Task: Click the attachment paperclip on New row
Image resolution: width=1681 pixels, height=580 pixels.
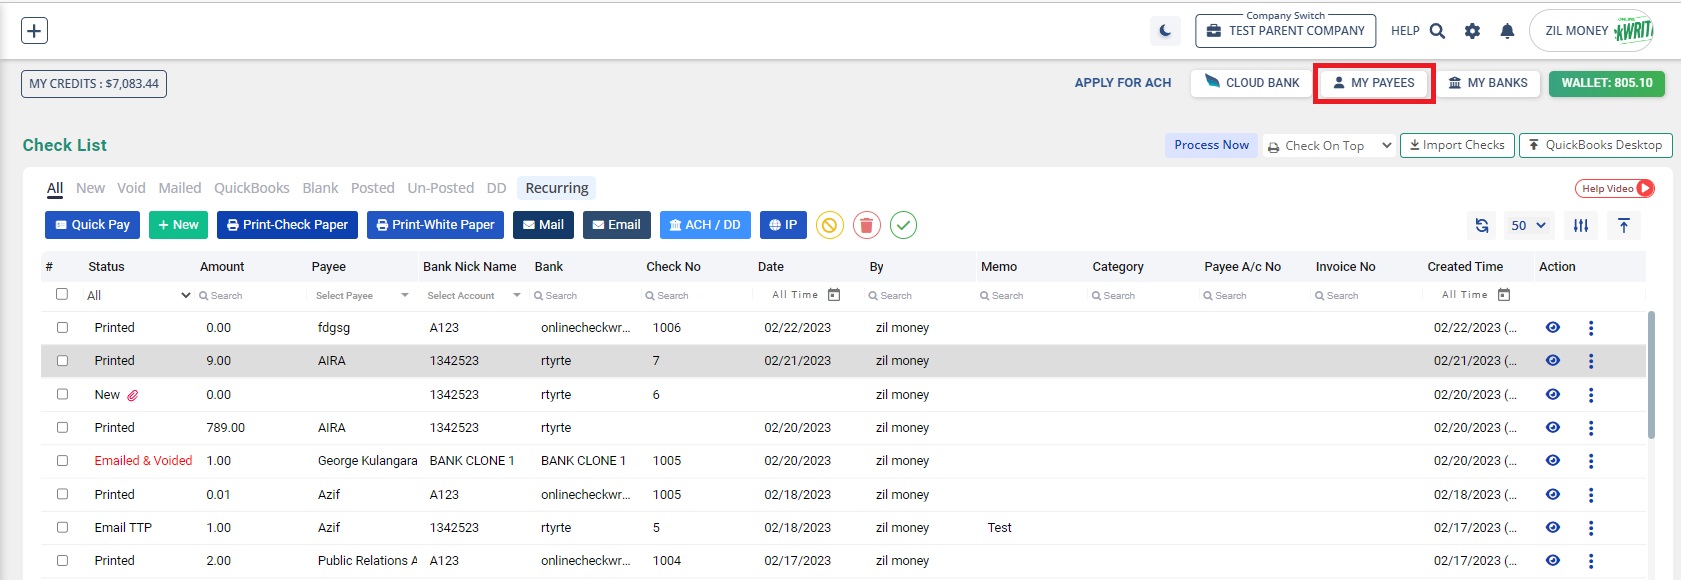Action: (x=132, y=395)
